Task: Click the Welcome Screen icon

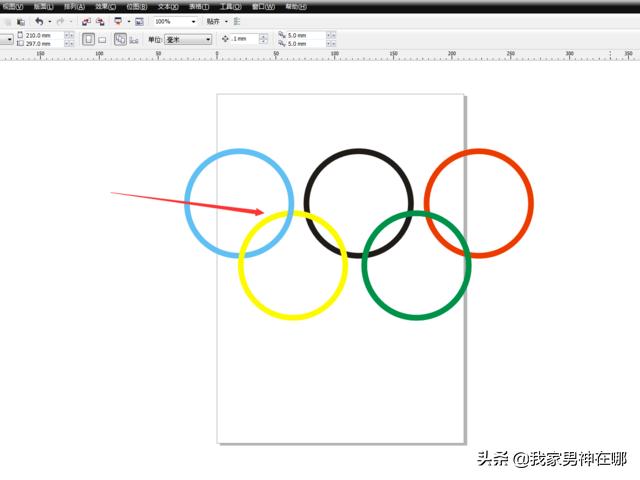Action: [139, 22]
